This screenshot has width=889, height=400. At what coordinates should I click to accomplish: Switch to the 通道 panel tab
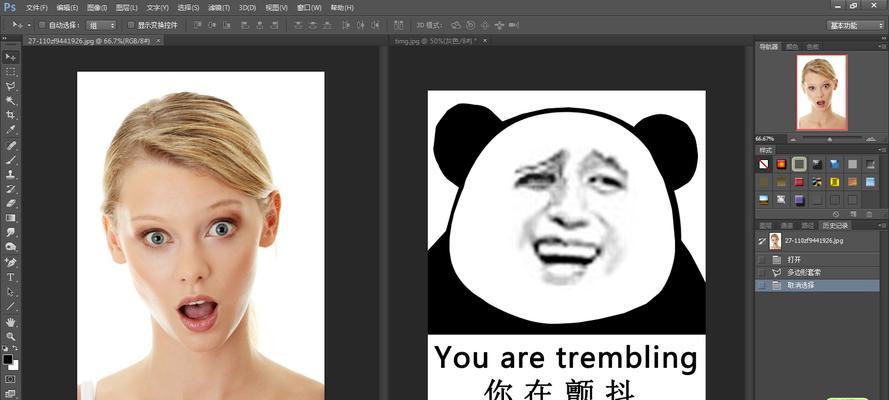coord(786,225)
